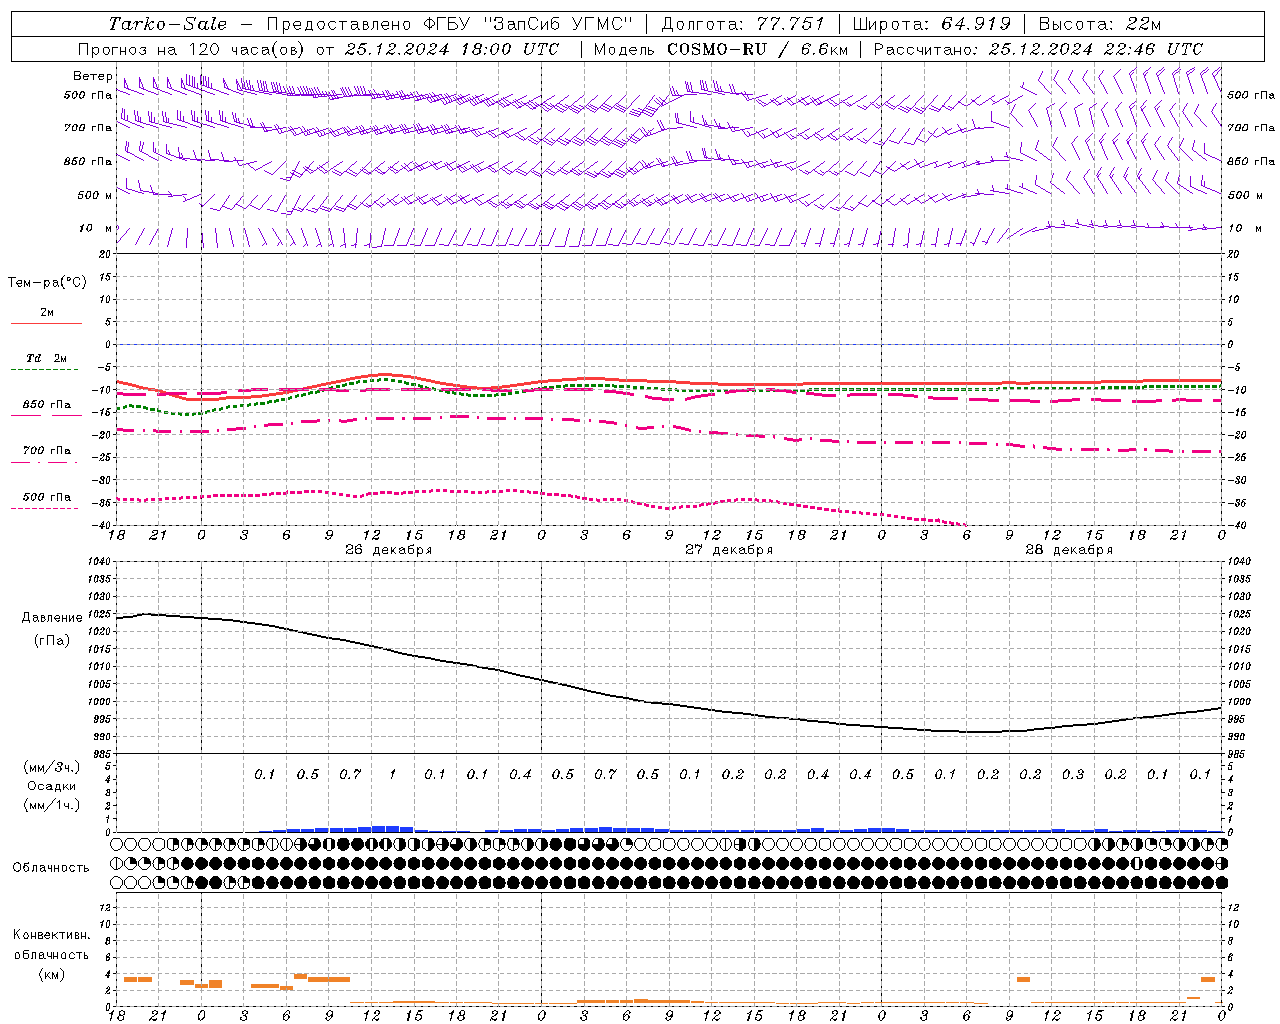Screen dimensions: 1280x1024
Task: Click the 'Высота: 22м' elevation text
Action: pyautogui.click(x=1100, y=24)
